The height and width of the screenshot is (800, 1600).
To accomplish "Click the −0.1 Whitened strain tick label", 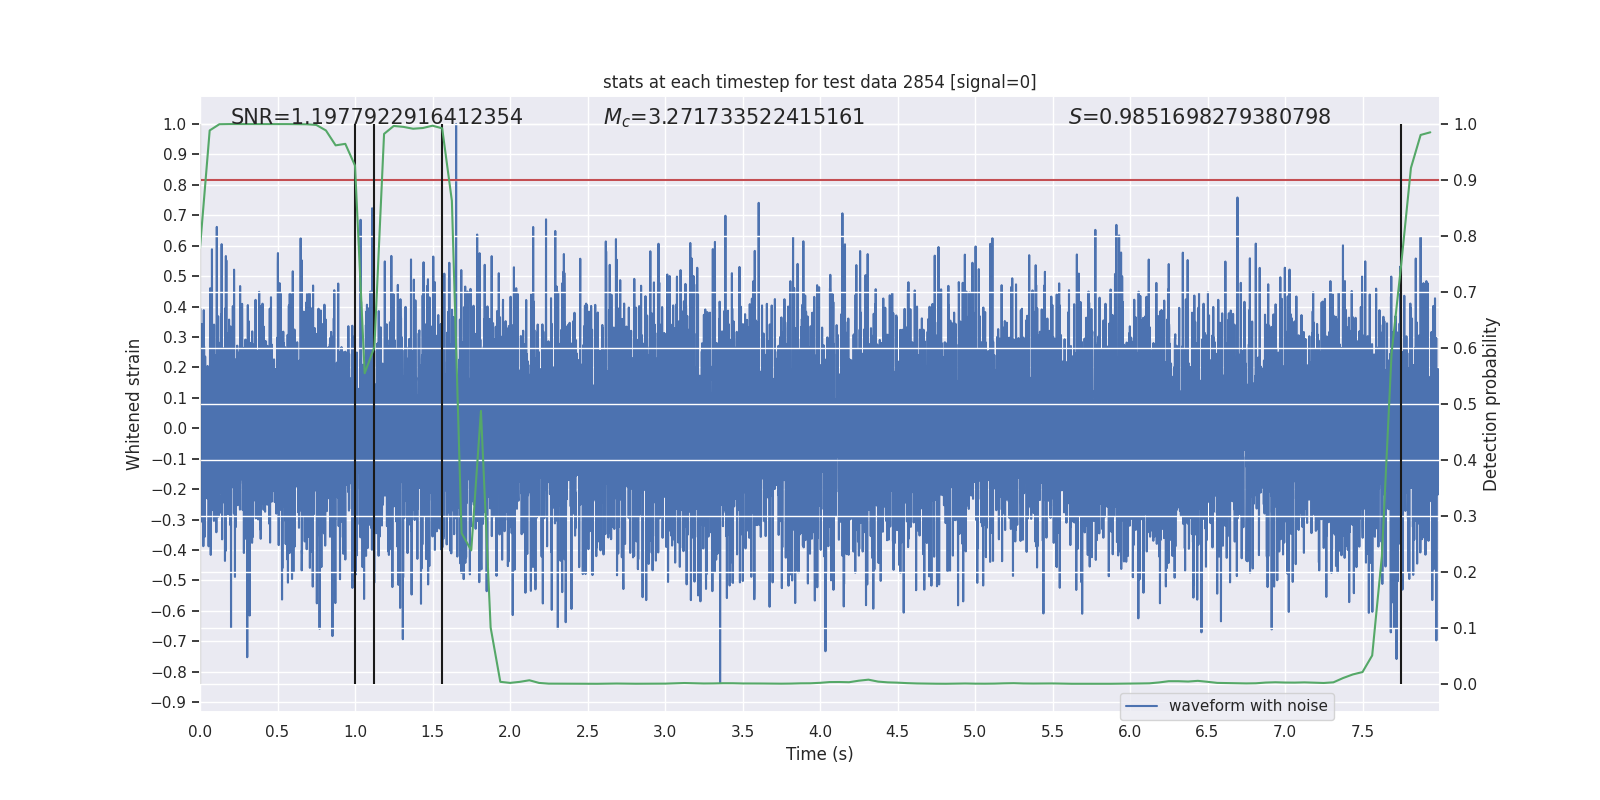I will click(169, 459).
